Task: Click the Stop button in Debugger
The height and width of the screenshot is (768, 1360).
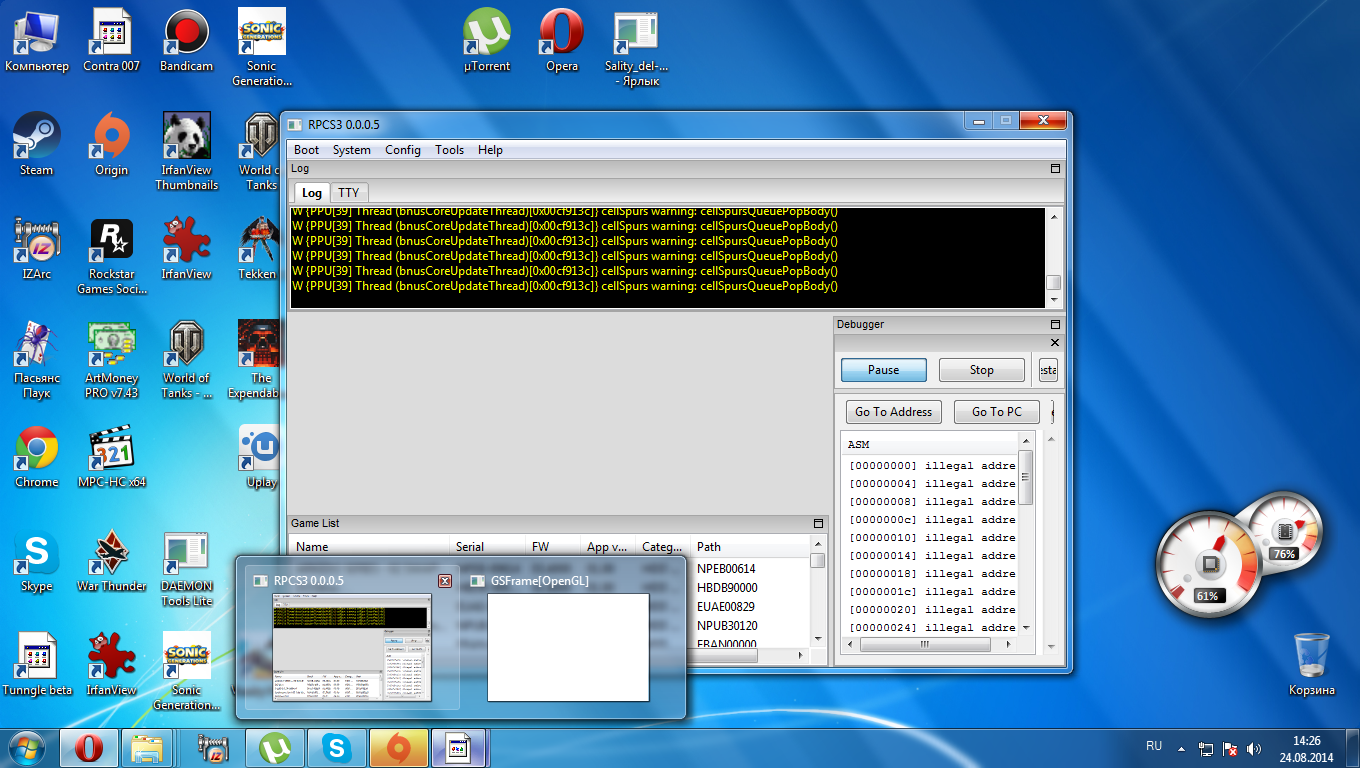Action: [x=982, y=370]
